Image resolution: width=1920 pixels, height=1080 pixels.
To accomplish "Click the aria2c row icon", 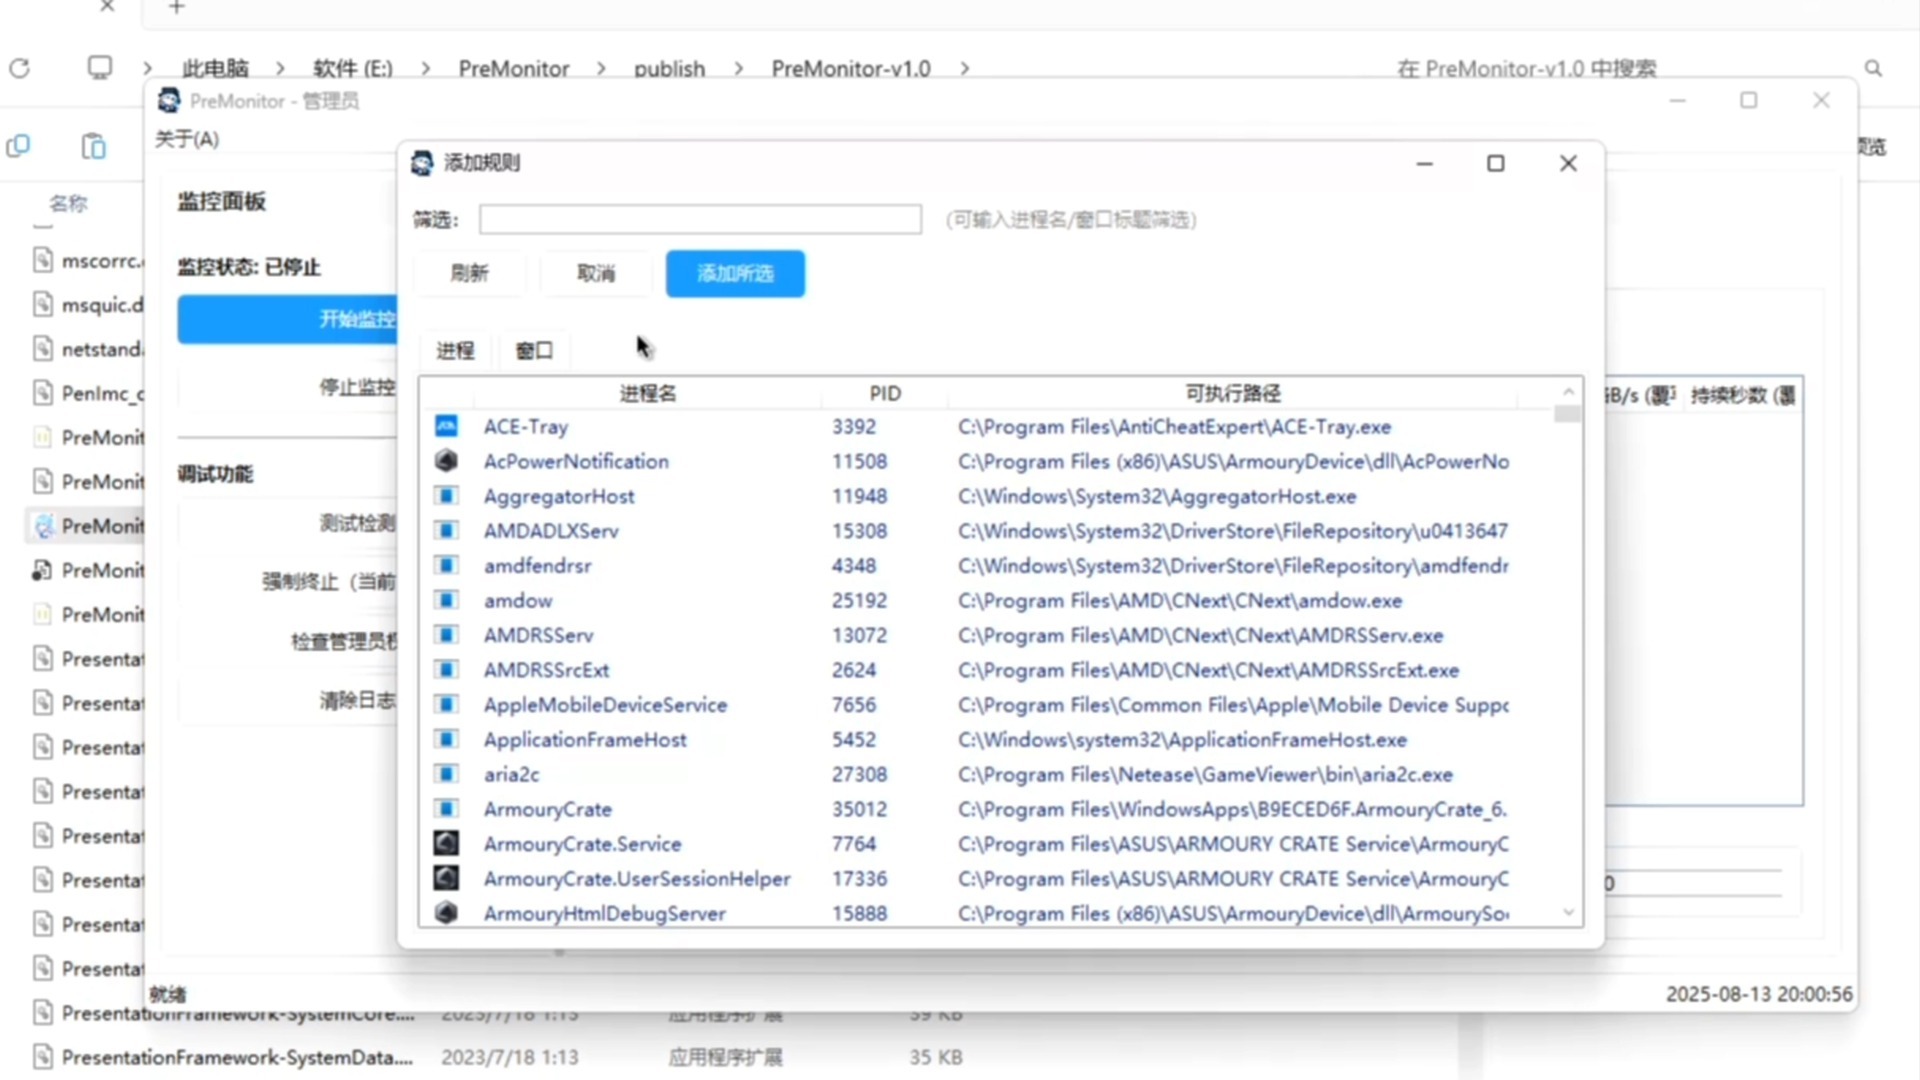I will coord(446,774).
